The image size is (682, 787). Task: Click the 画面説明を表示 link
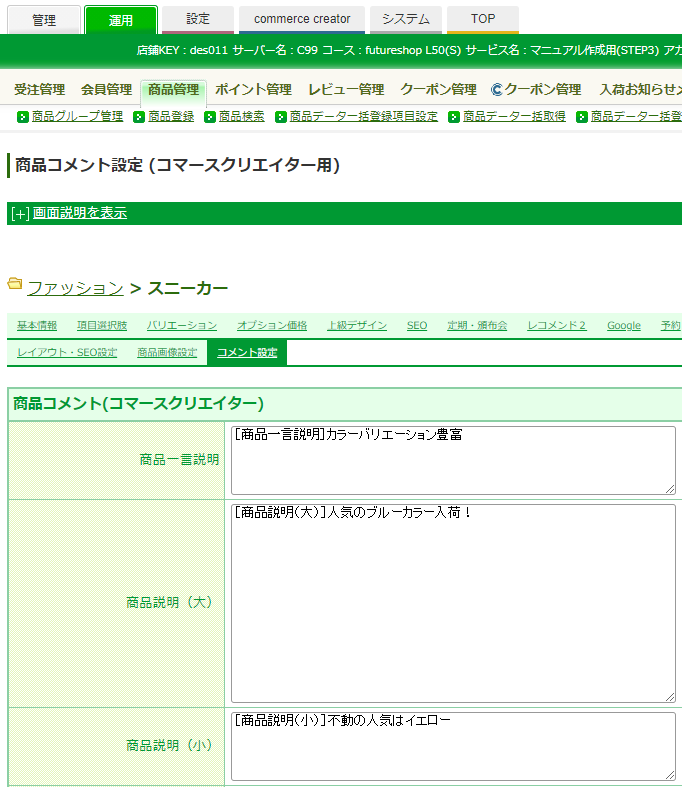click(80, 213)
